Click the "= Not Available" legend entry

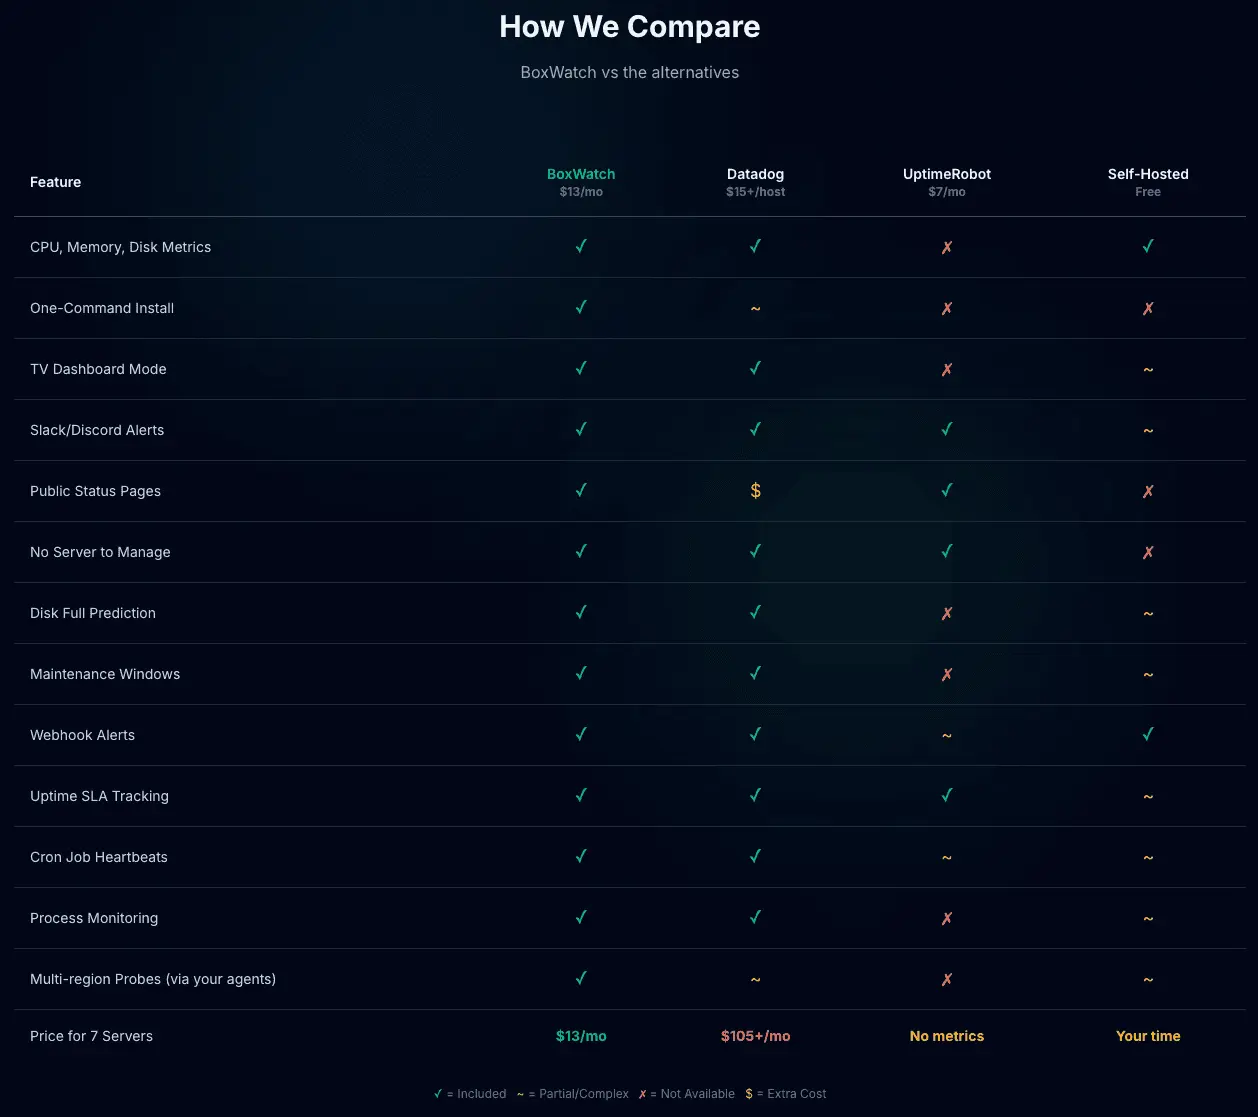tap(687, 1094)
